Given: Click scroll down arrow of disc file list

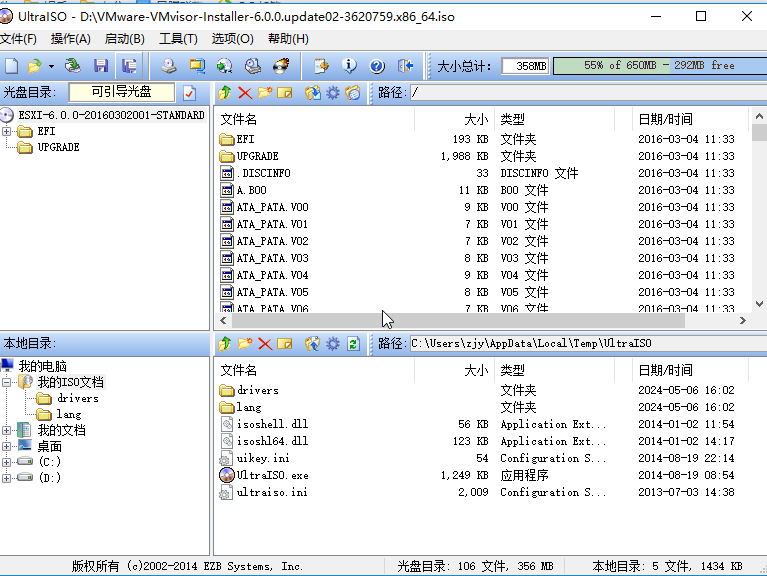Looking at the screenshot, I should point(759,304).
